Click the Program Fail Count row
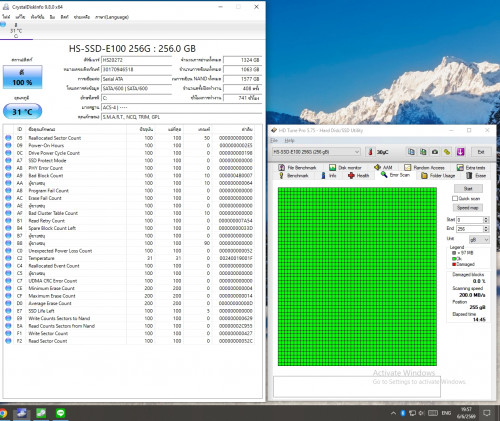 click(129, 191)
